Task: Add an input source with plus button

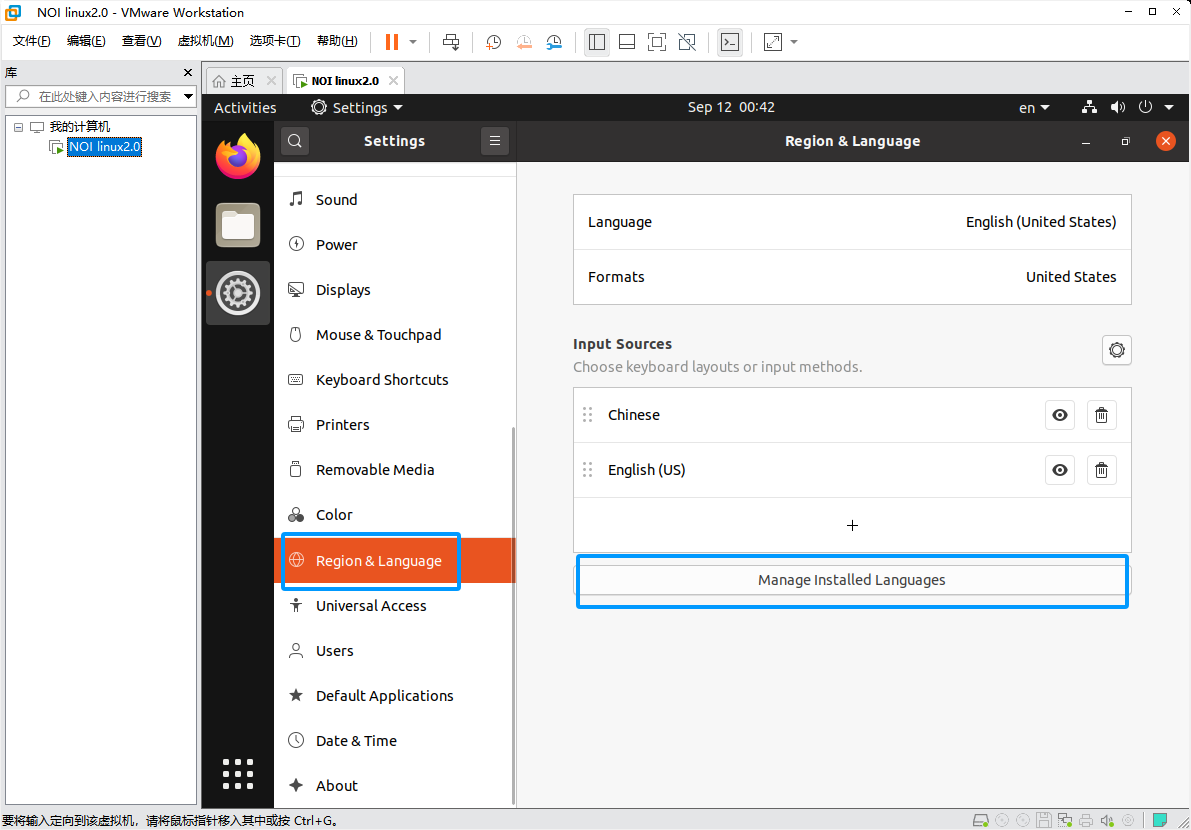Action: click(852, 525)
